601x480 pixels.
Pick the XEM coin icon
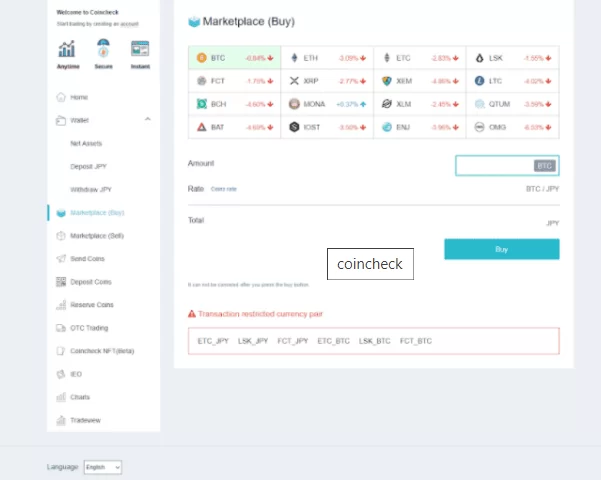click(x=387, y=81)
